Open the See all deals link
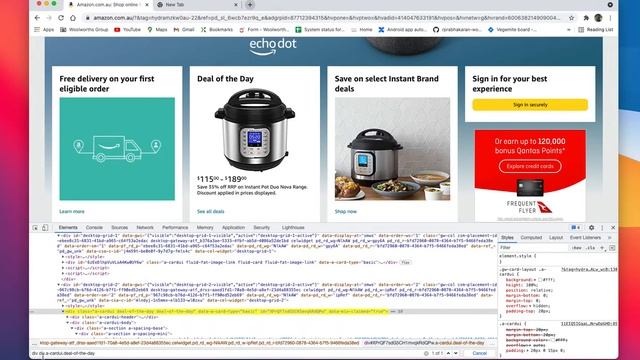This screenshot has height=360, width=640. 211,211
